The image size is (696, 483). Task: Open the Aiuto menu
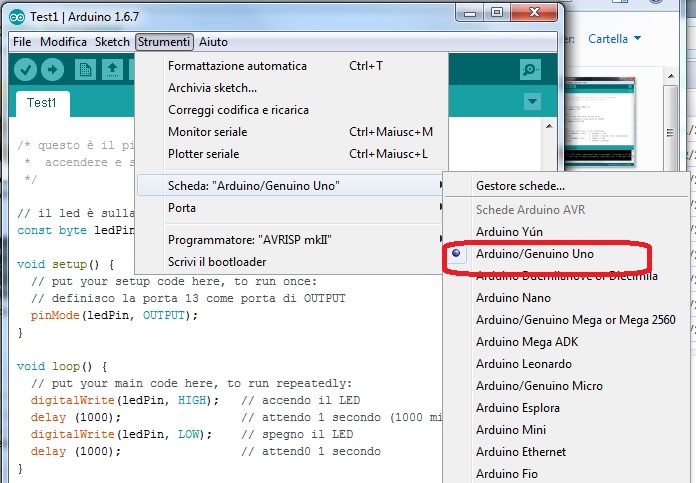(214, 42)
